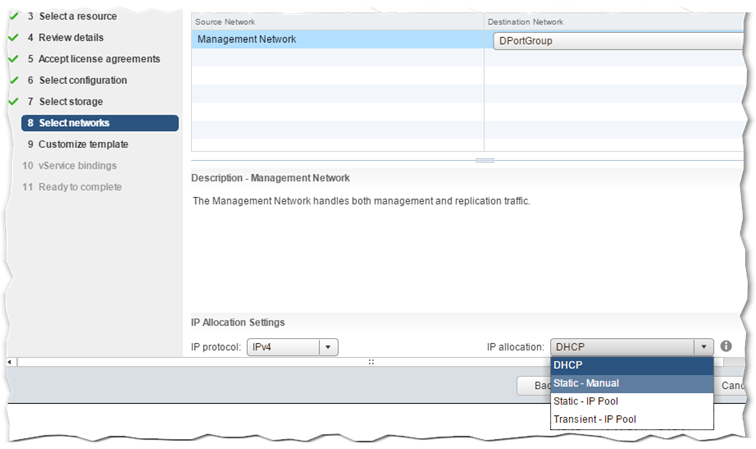Click the info icon beside IP allocation
756x449 pixels.
pyautogui.click(x=726, y=346)
